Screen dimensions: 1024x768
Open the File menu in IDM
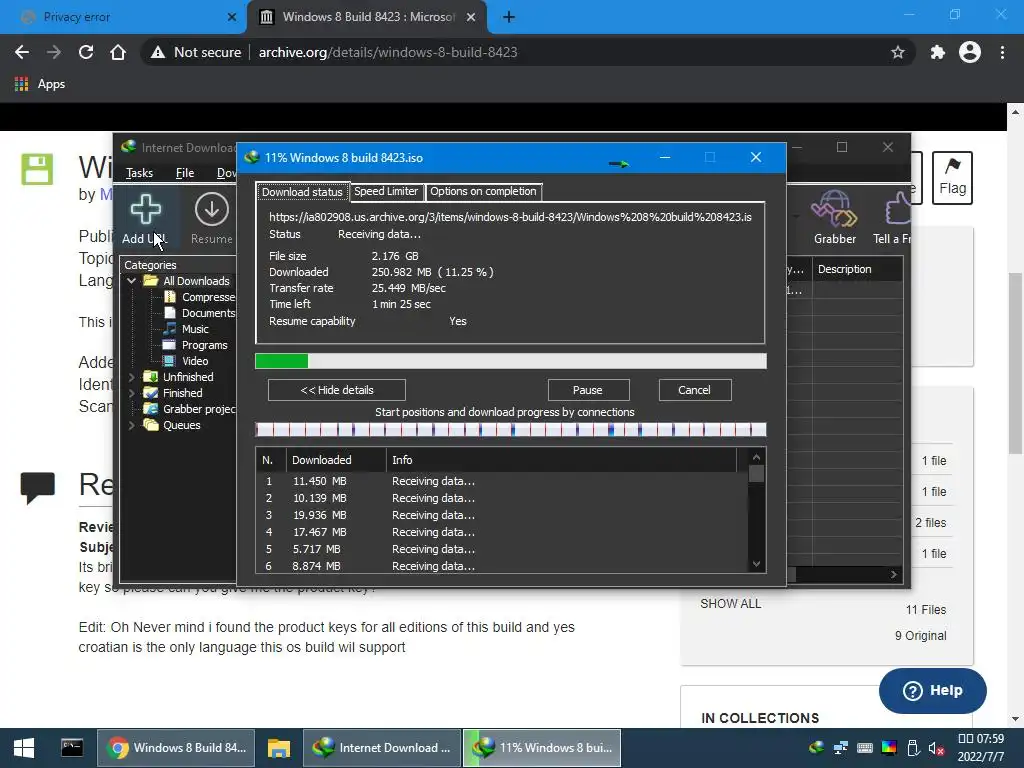[x=185, y=173]
